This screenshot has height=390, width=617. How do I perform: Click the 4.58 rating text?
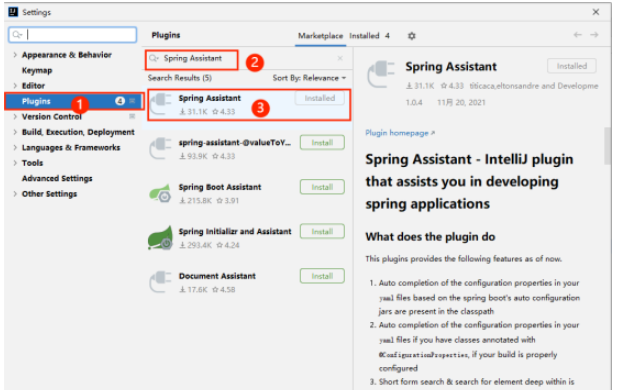[224, 290]
